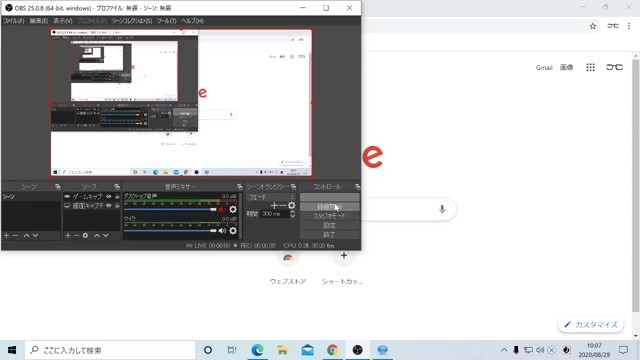640x360 pixels.
Task: Move scene down in the scene list
Action: 36,236
